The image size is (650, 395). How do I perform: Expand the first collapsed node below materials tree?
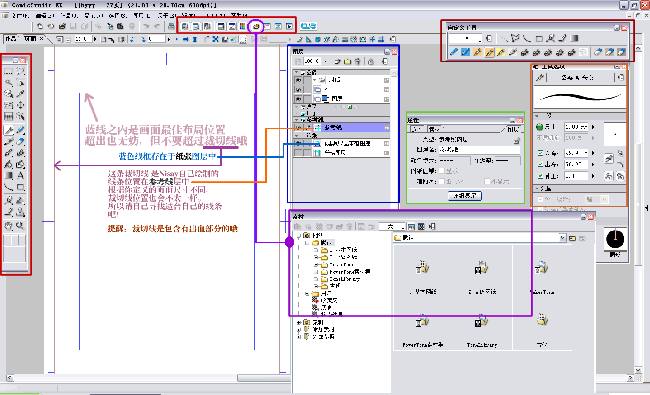point(299,322)
